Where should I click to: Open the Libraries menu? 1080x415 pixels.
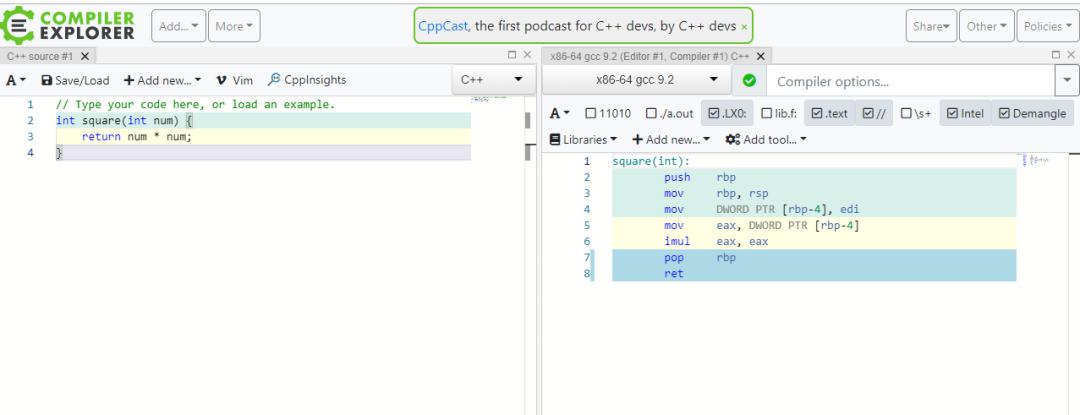coord(583,140)
